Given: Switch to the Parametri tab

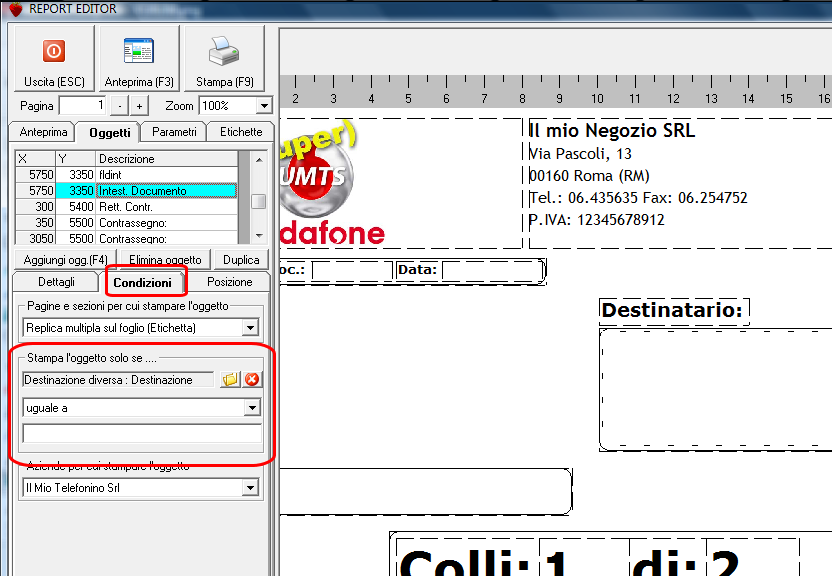Looking at the screenshot, I should (174, 132).
